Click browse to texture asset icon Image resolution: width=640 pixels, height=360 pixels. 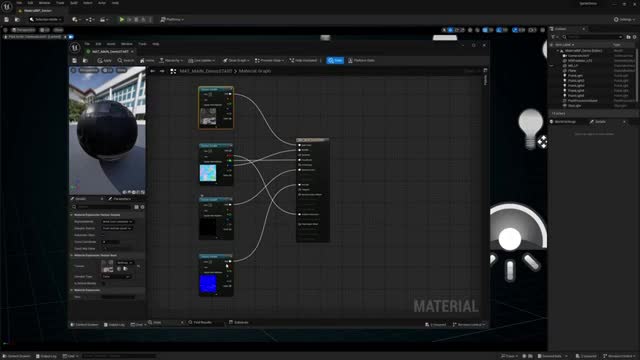pyautogui.click(x=125, y=269)
